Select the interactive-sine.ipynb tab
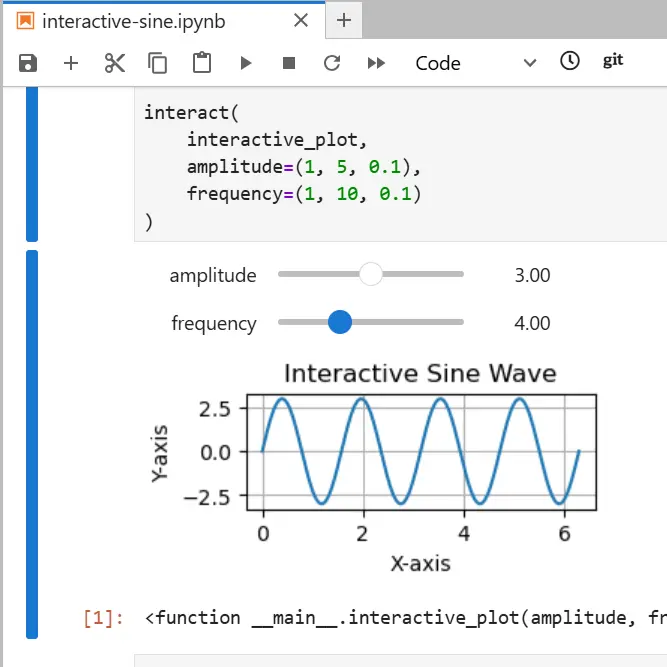Viewport: 667px width, 667px height. pyautogui.click(x=150, y=20)
